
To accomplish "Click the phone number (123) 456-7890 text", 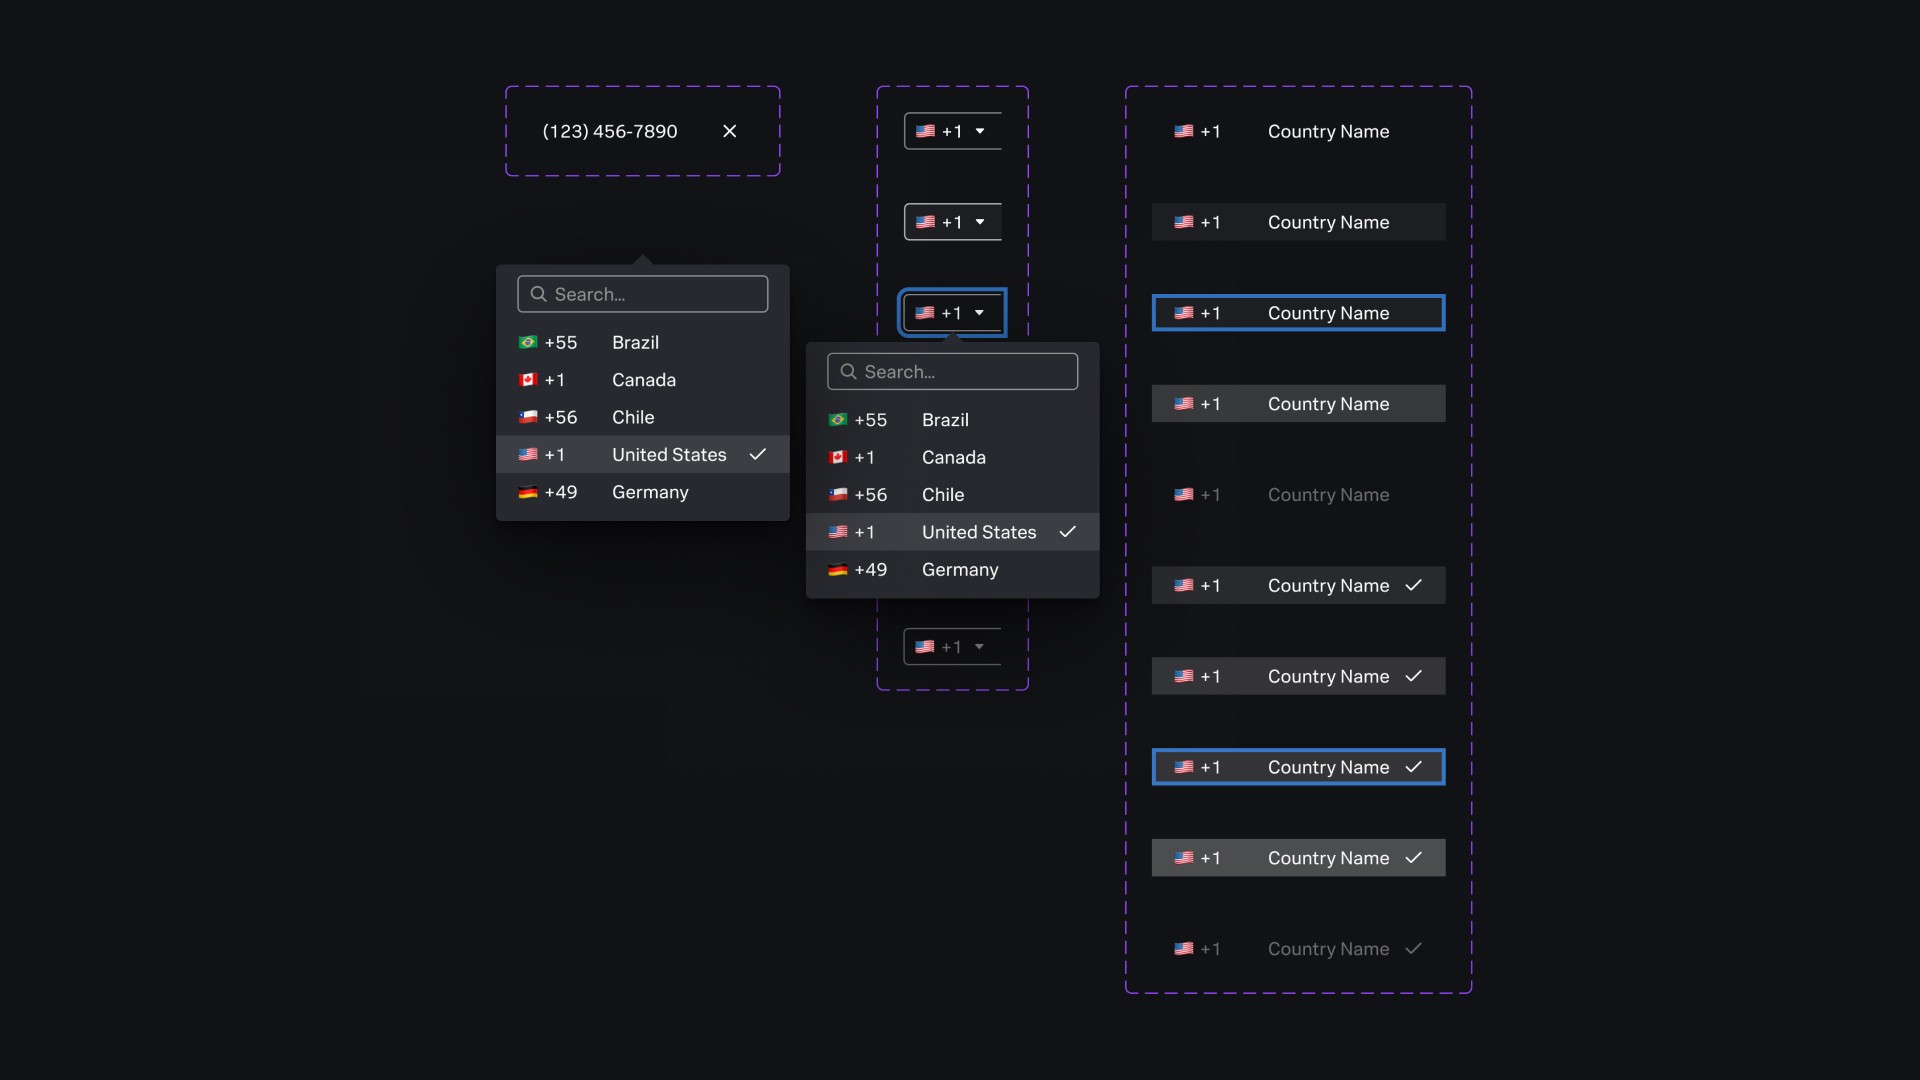I will tap(610, 131).
